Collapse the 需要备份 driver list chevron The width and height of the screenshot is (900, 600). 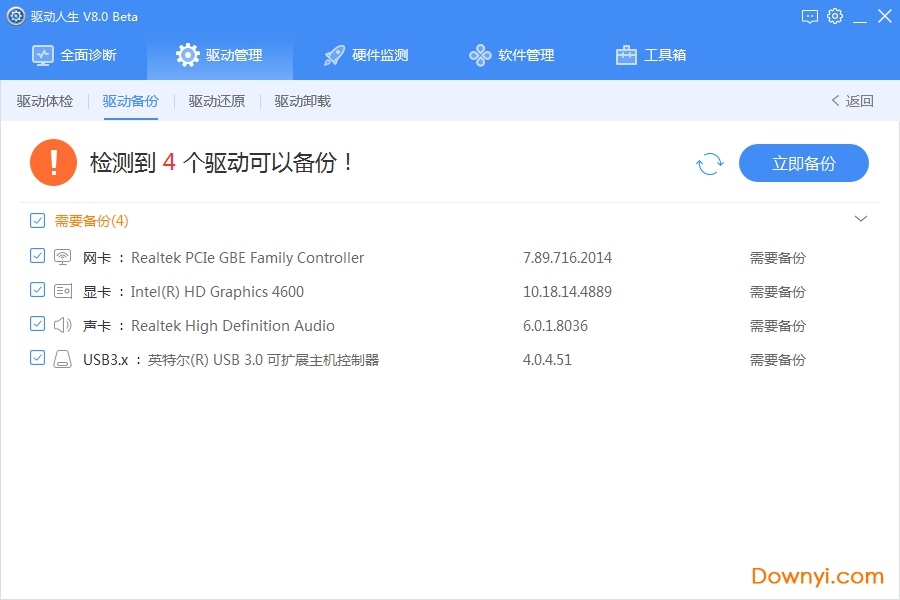[861, 218]
